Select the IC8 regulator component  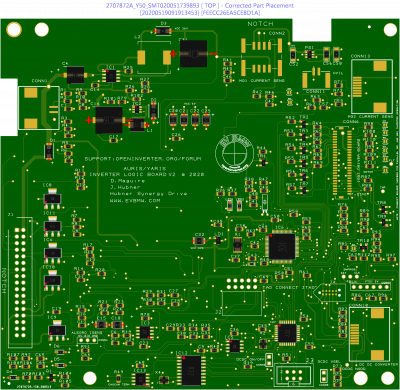click(52, 197)
